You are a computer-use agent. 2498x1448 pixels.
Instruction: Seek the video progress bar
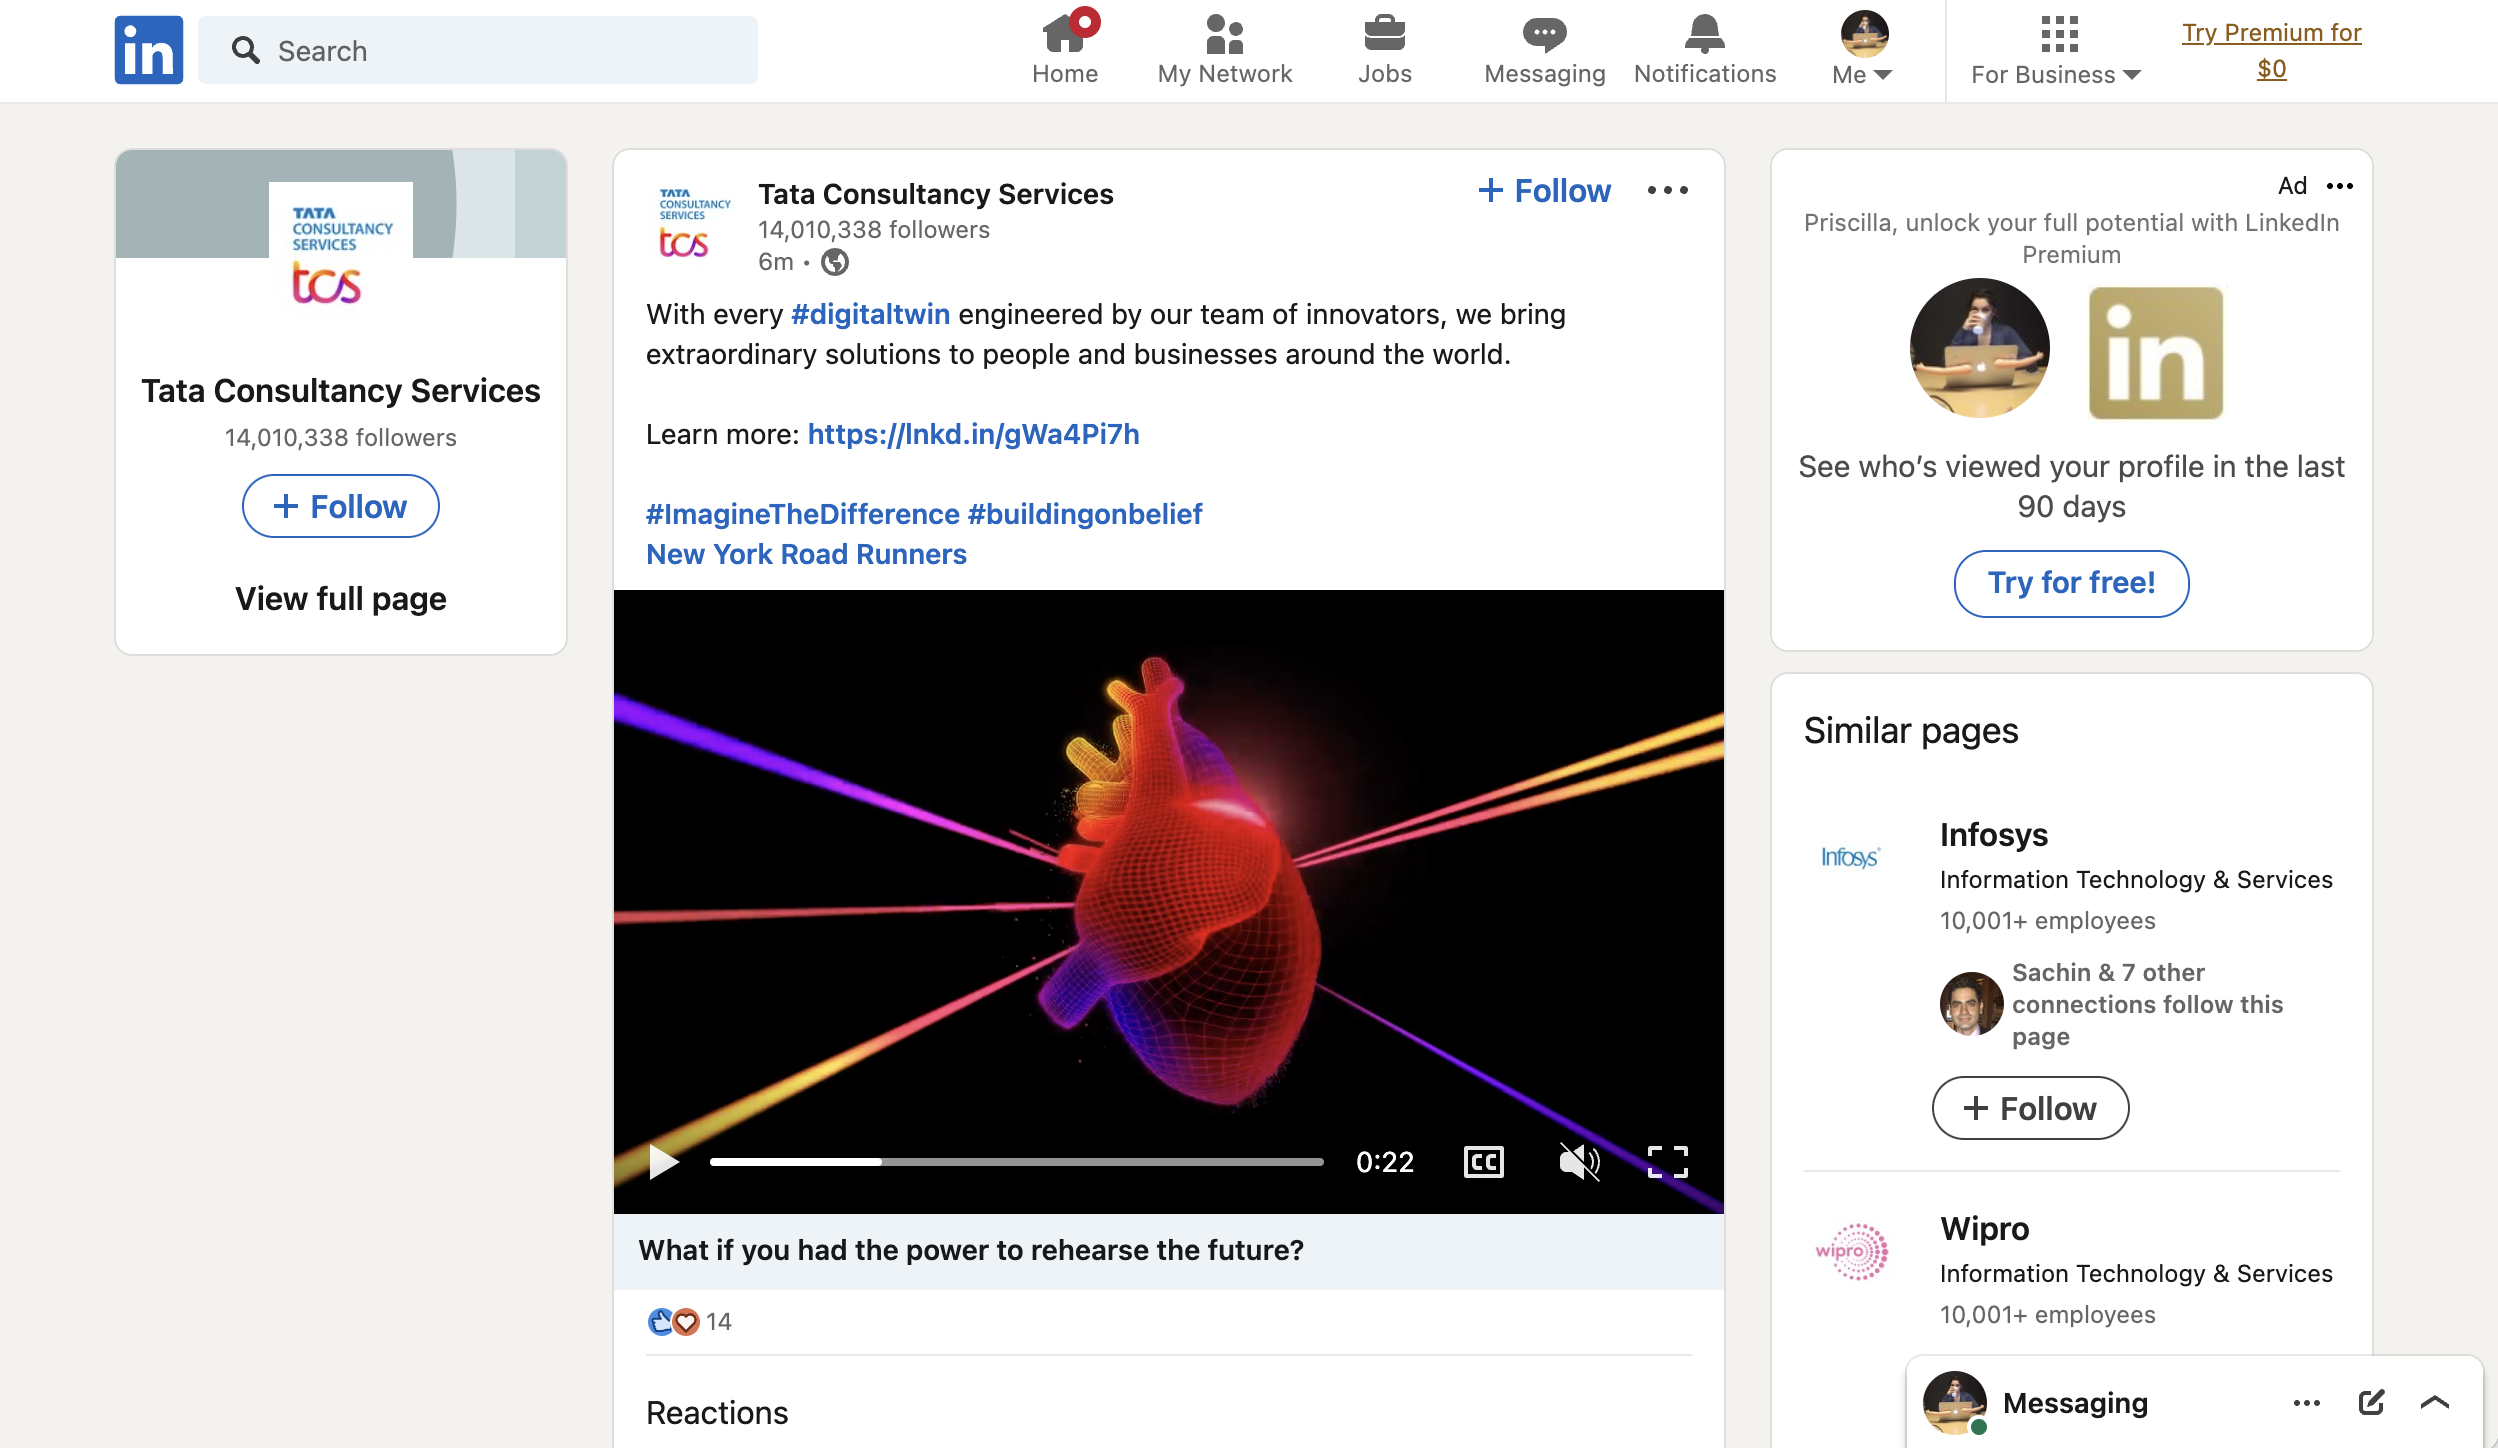click(x=1016, y=1162)
